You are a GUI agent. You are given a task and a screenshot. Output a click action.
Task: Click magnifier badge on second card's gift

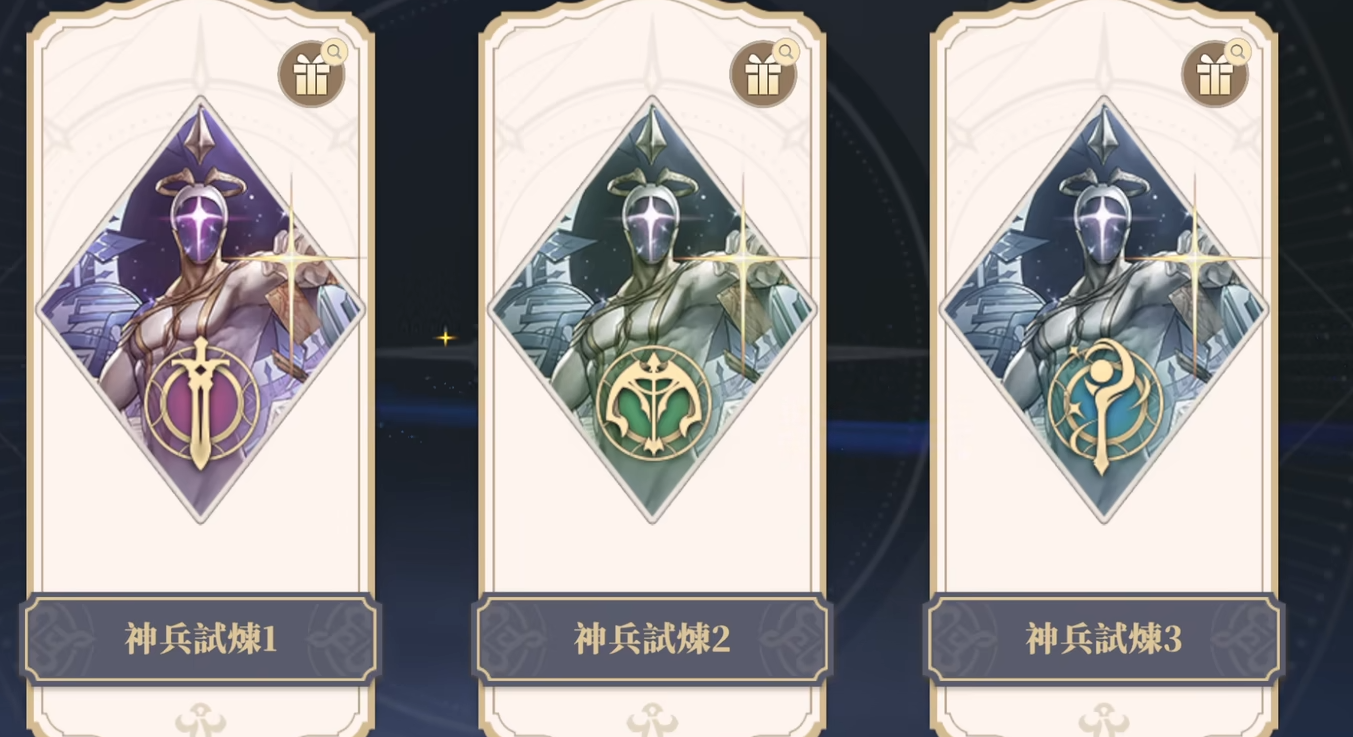(x=786, y=51)
